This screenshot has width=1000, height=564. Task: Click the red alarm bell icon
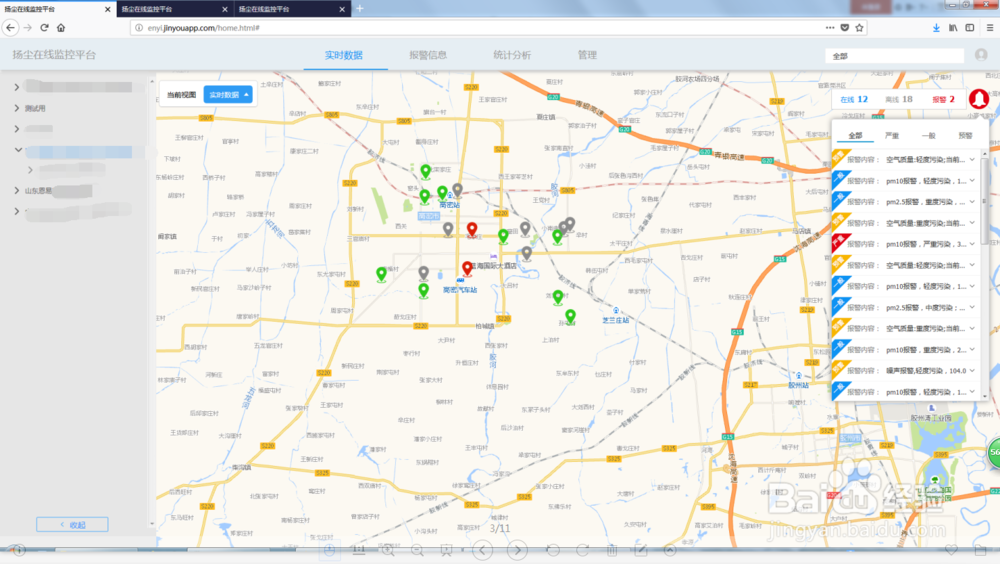click(x=979, y=99)
